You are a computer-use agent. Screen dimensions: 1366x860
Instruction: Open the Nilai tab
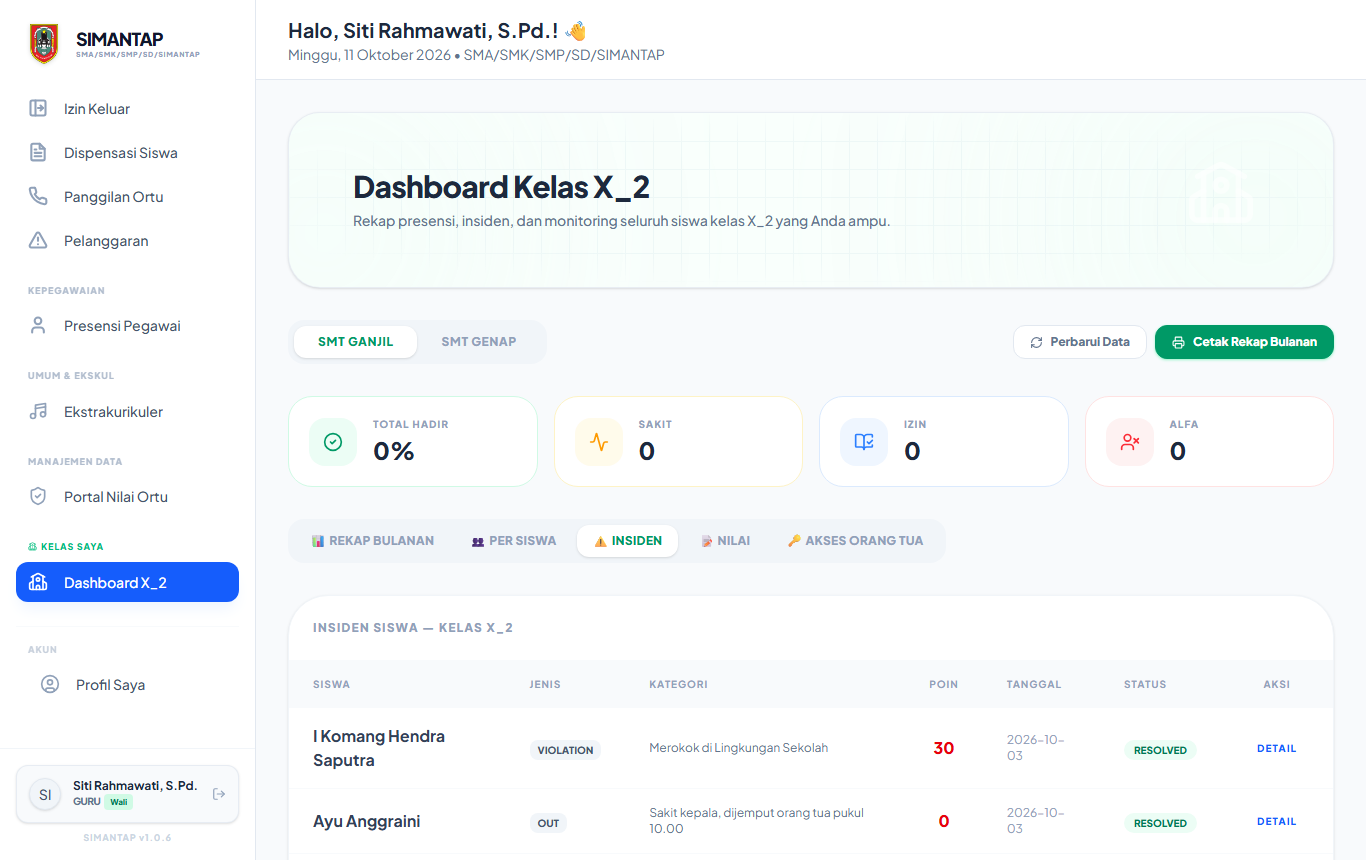click(726, 541)
